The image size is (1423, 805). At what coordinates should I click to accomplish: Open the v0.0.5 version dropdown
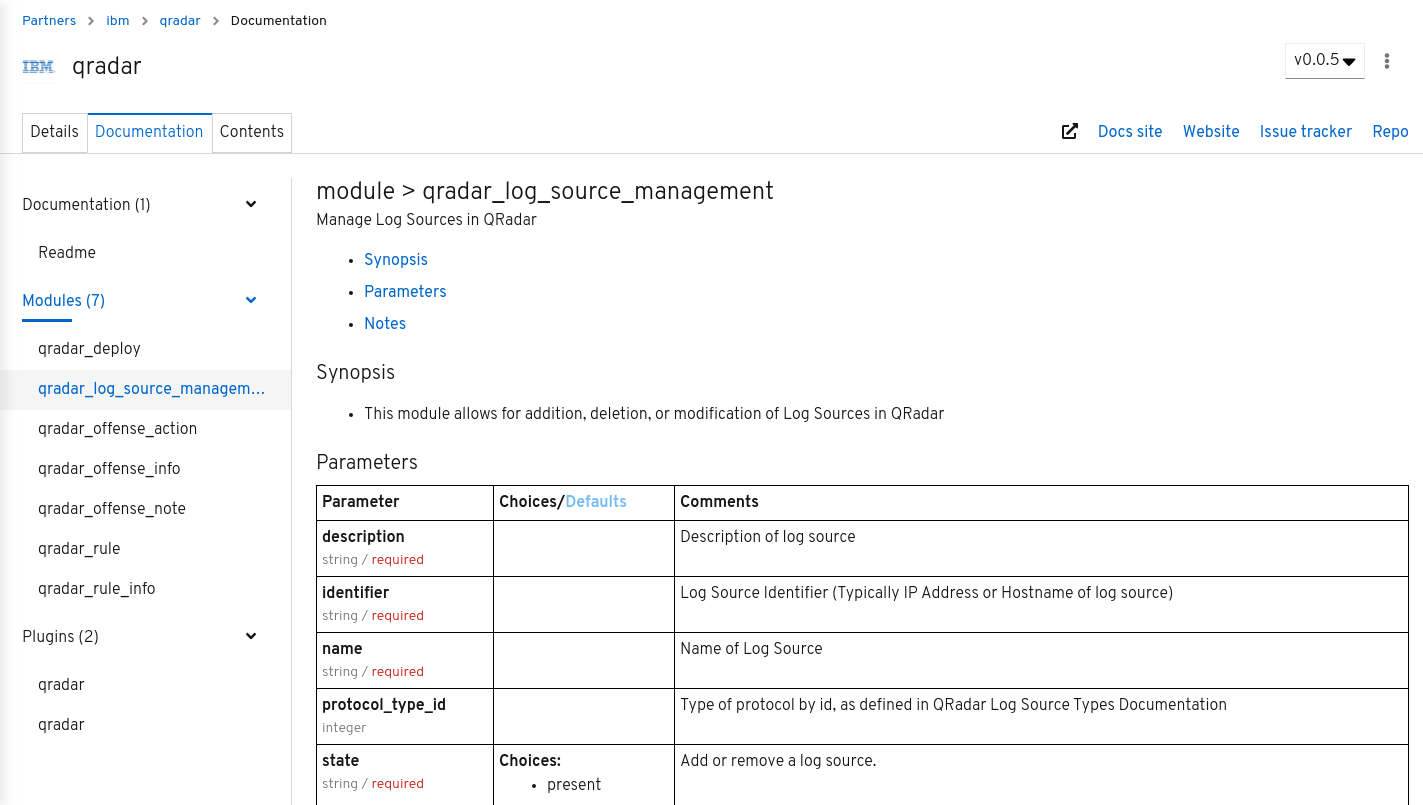point(1324,61)
